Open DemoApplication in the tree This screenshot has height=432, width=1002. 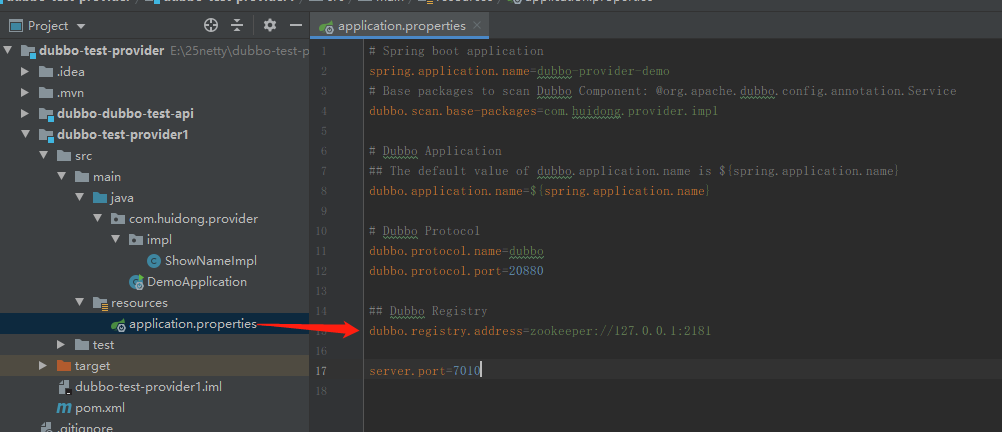pos(197,282)
